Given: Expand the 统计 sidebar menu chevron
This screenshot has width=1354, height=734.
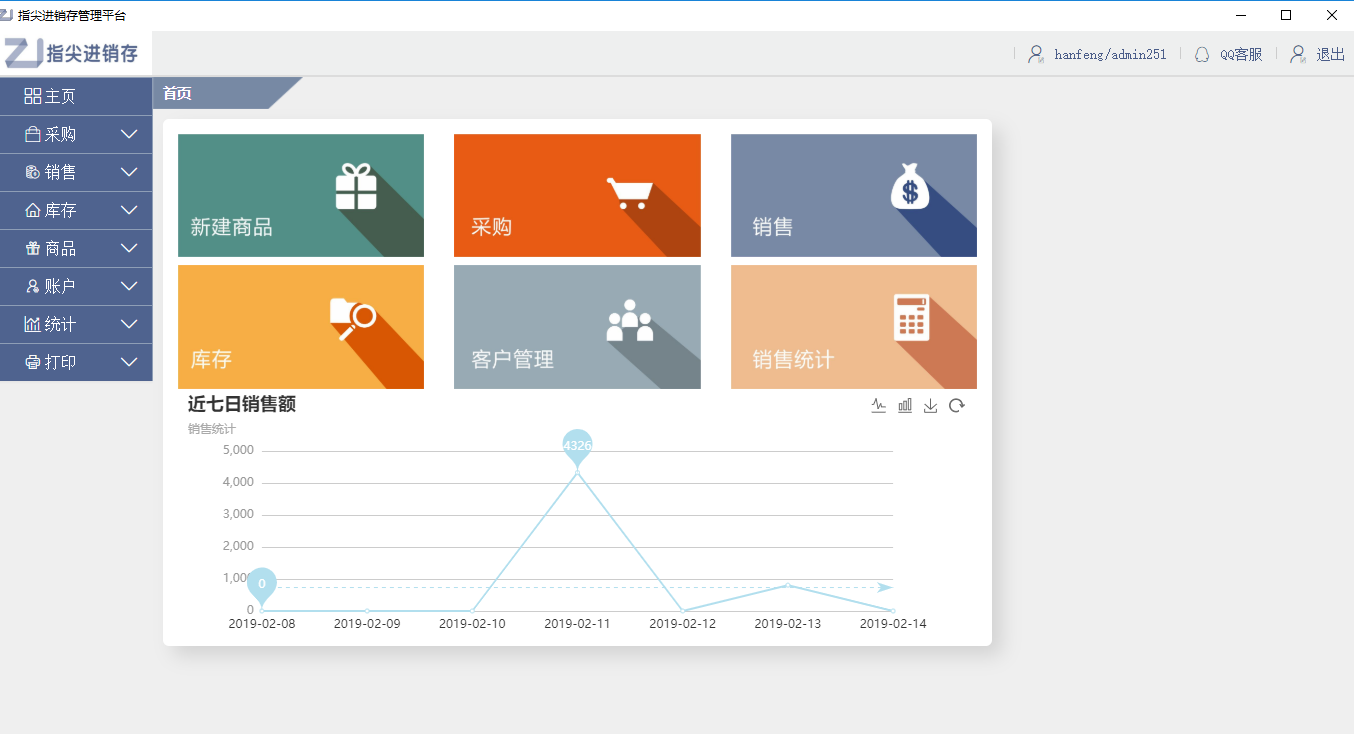Looking at the screenshot, I should [129, 324].
